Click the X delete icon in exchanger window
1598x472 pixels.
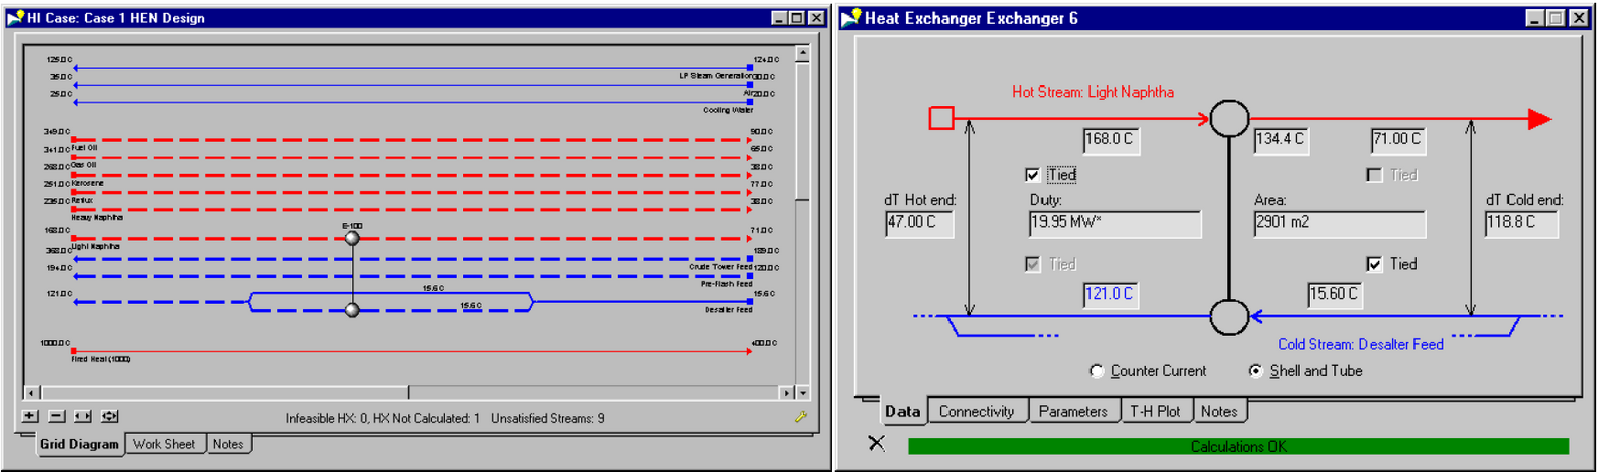point(876,443)
